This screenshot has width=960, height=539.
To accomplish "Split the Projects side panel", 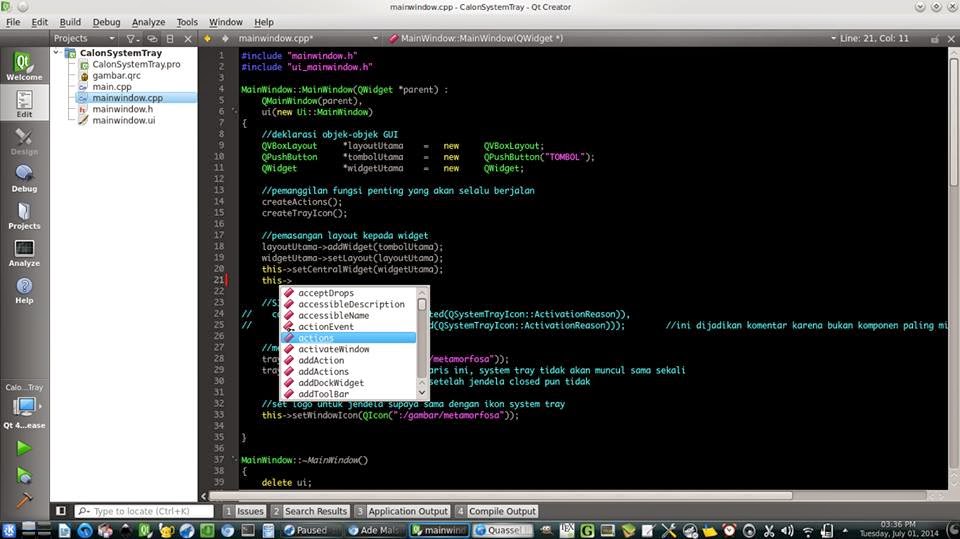I will pyautogui.click(x=170, y=39).
